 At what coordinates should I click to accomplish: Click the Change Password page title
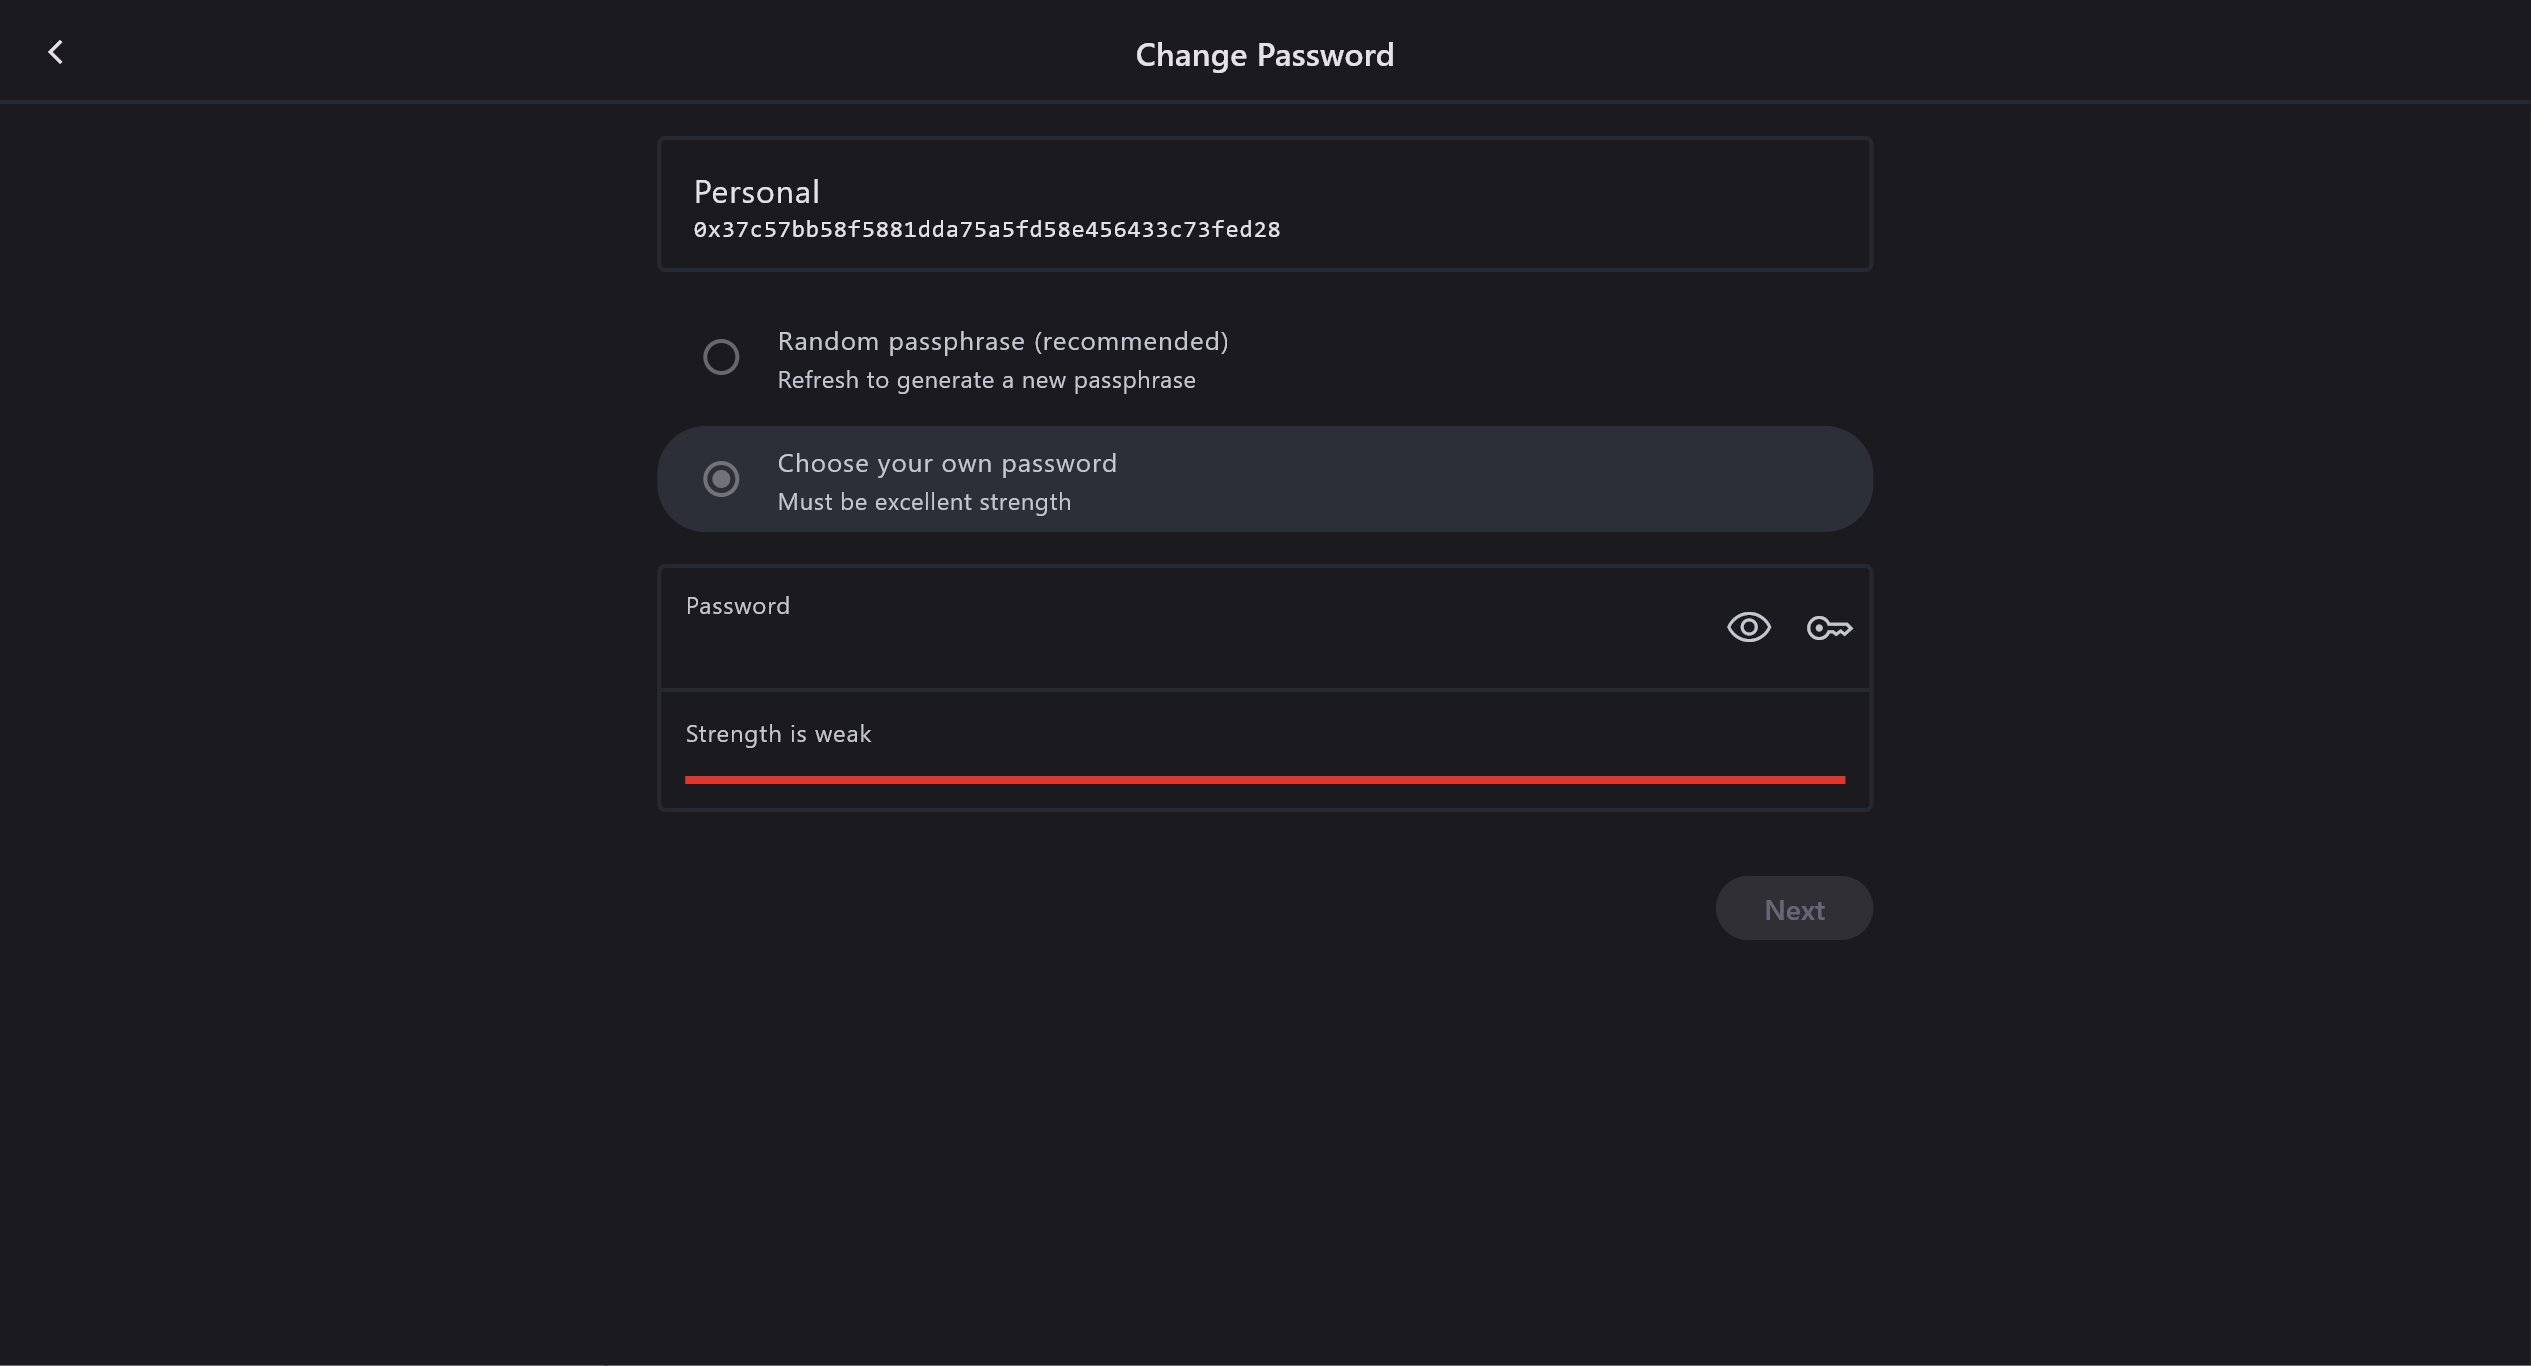tap(1264, 55)
